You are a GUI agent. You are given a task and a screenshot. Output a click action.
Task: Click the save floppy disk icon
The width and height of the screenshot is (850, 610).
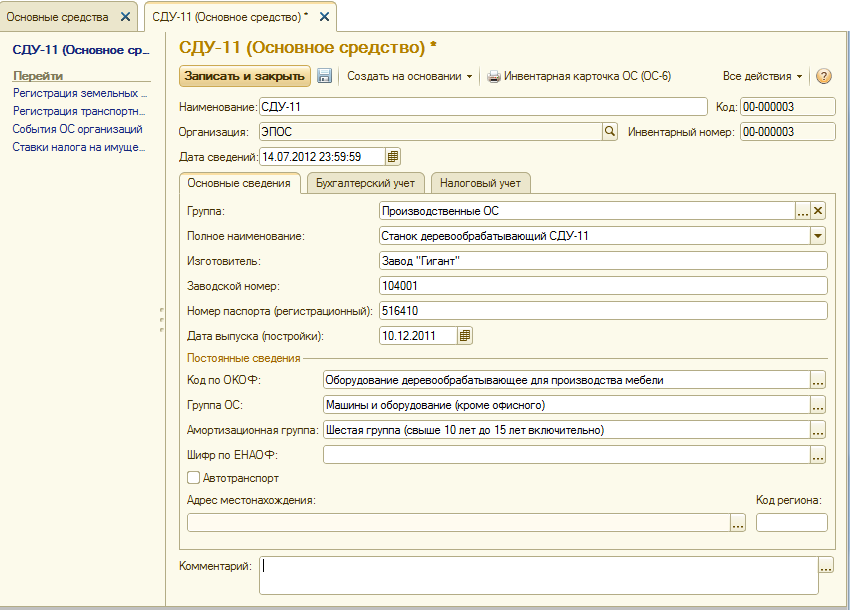point(324,76)
